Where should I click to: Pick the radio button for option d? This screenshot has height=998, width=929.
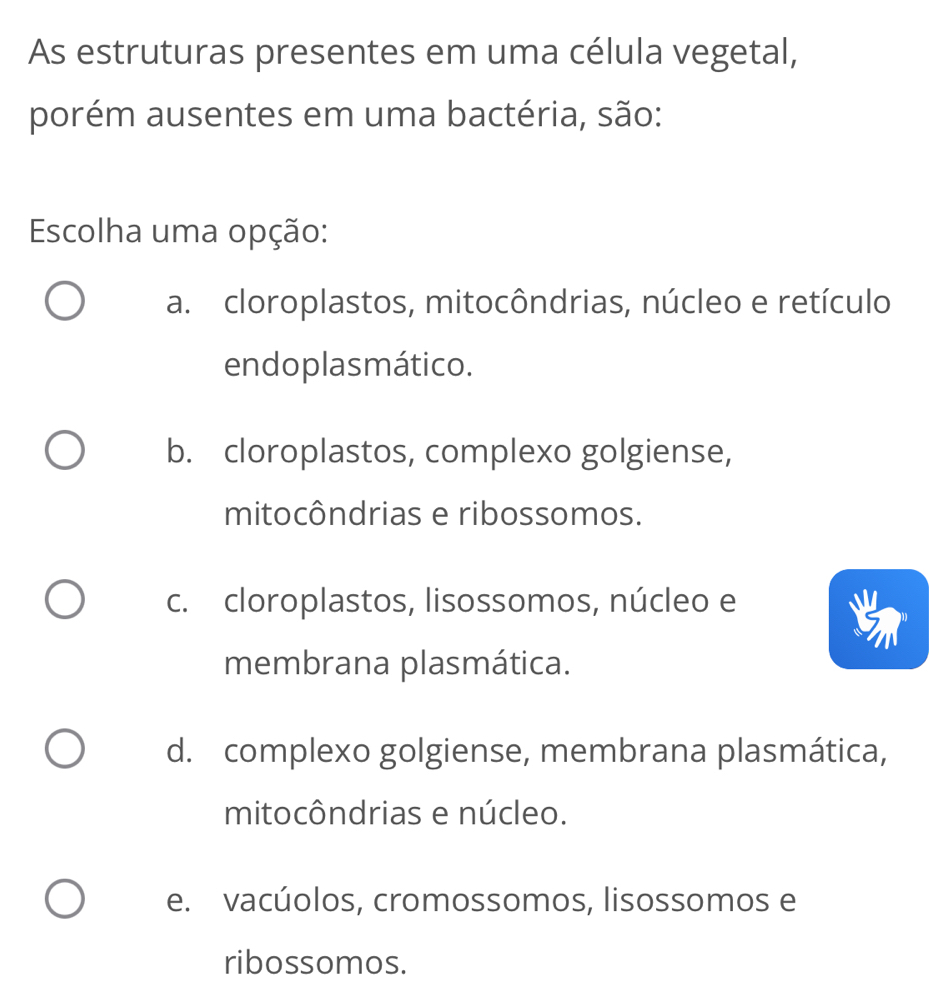(x=65, y=750)
